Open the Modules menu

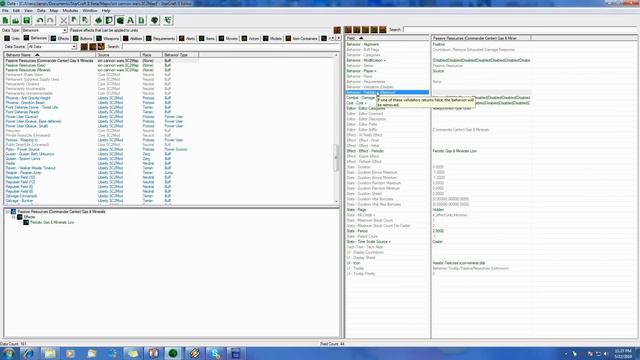coord(70,11)
